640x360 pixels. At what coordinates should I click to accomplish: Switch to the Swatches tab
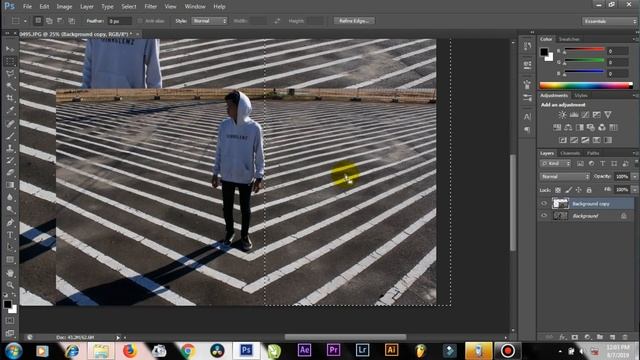coord(569,39)
